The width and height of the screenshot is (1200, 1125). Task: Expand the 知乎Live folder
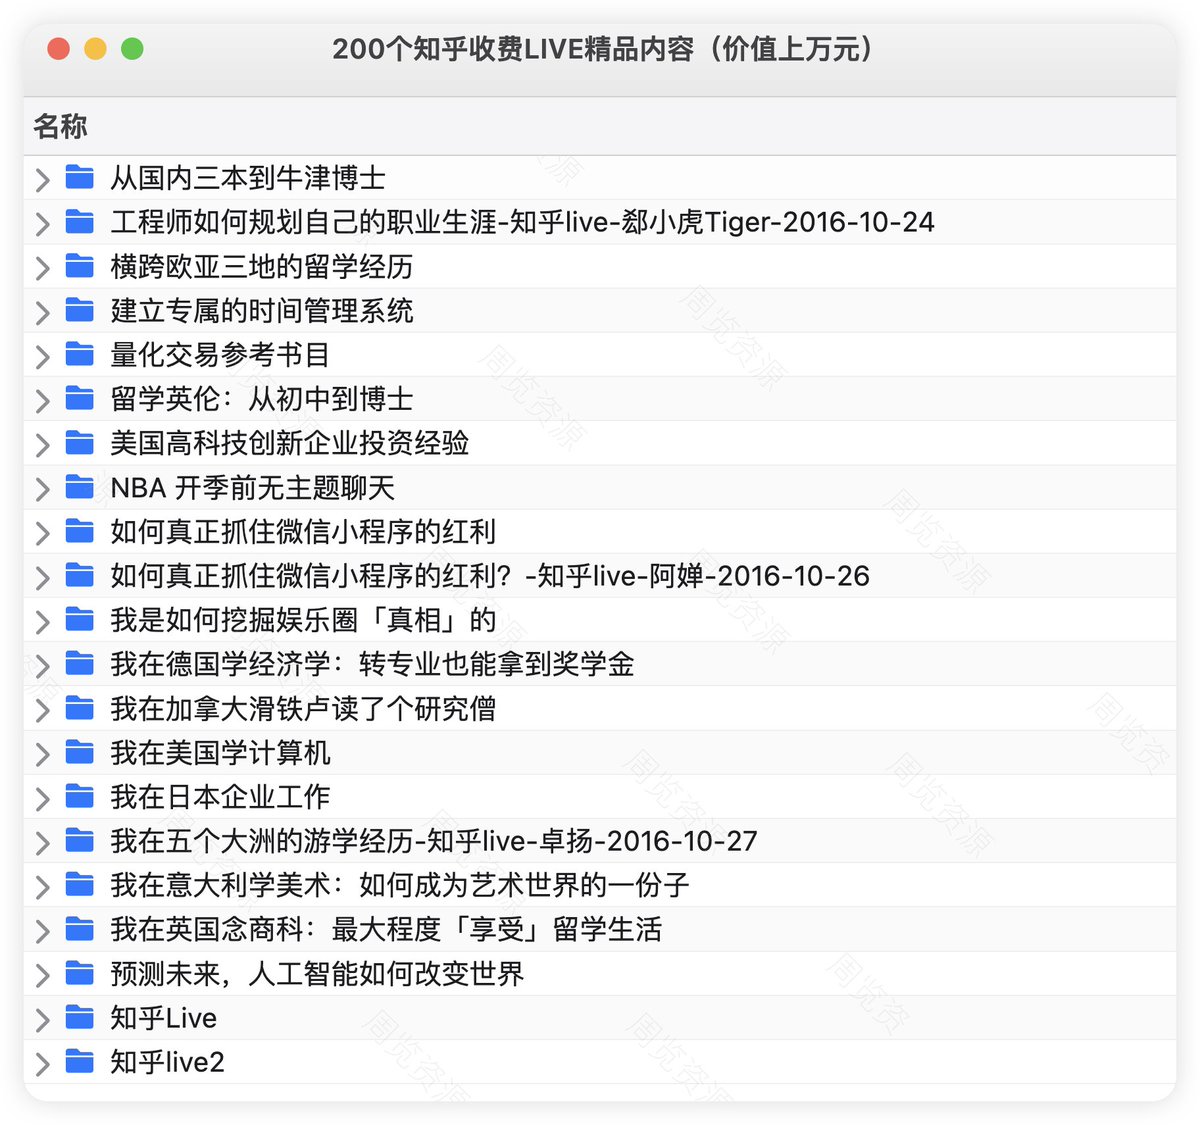pos(42,1019)
